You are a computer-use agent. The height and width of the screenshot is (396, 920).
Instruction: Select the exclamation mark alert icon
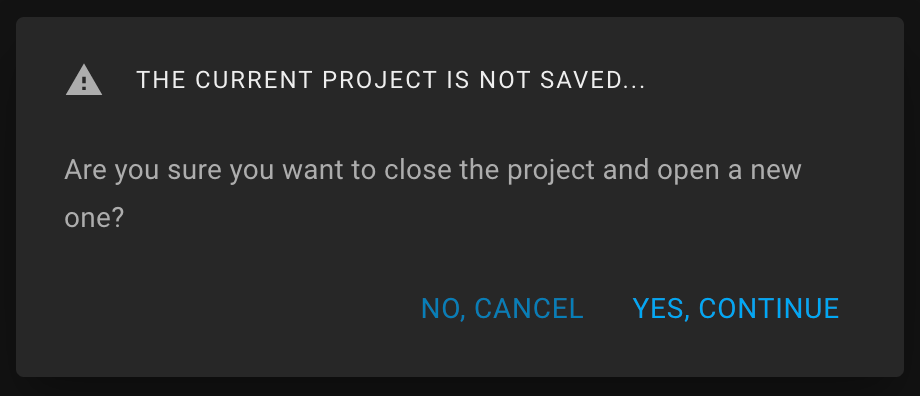click(84, 80)
